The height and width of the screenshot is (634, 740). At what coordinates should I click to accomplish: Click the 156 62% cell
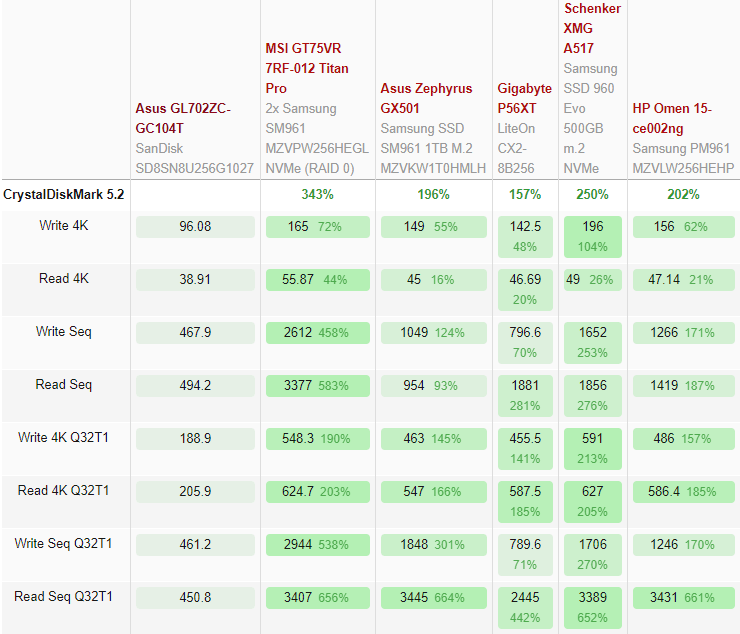[x=684, y=227]
